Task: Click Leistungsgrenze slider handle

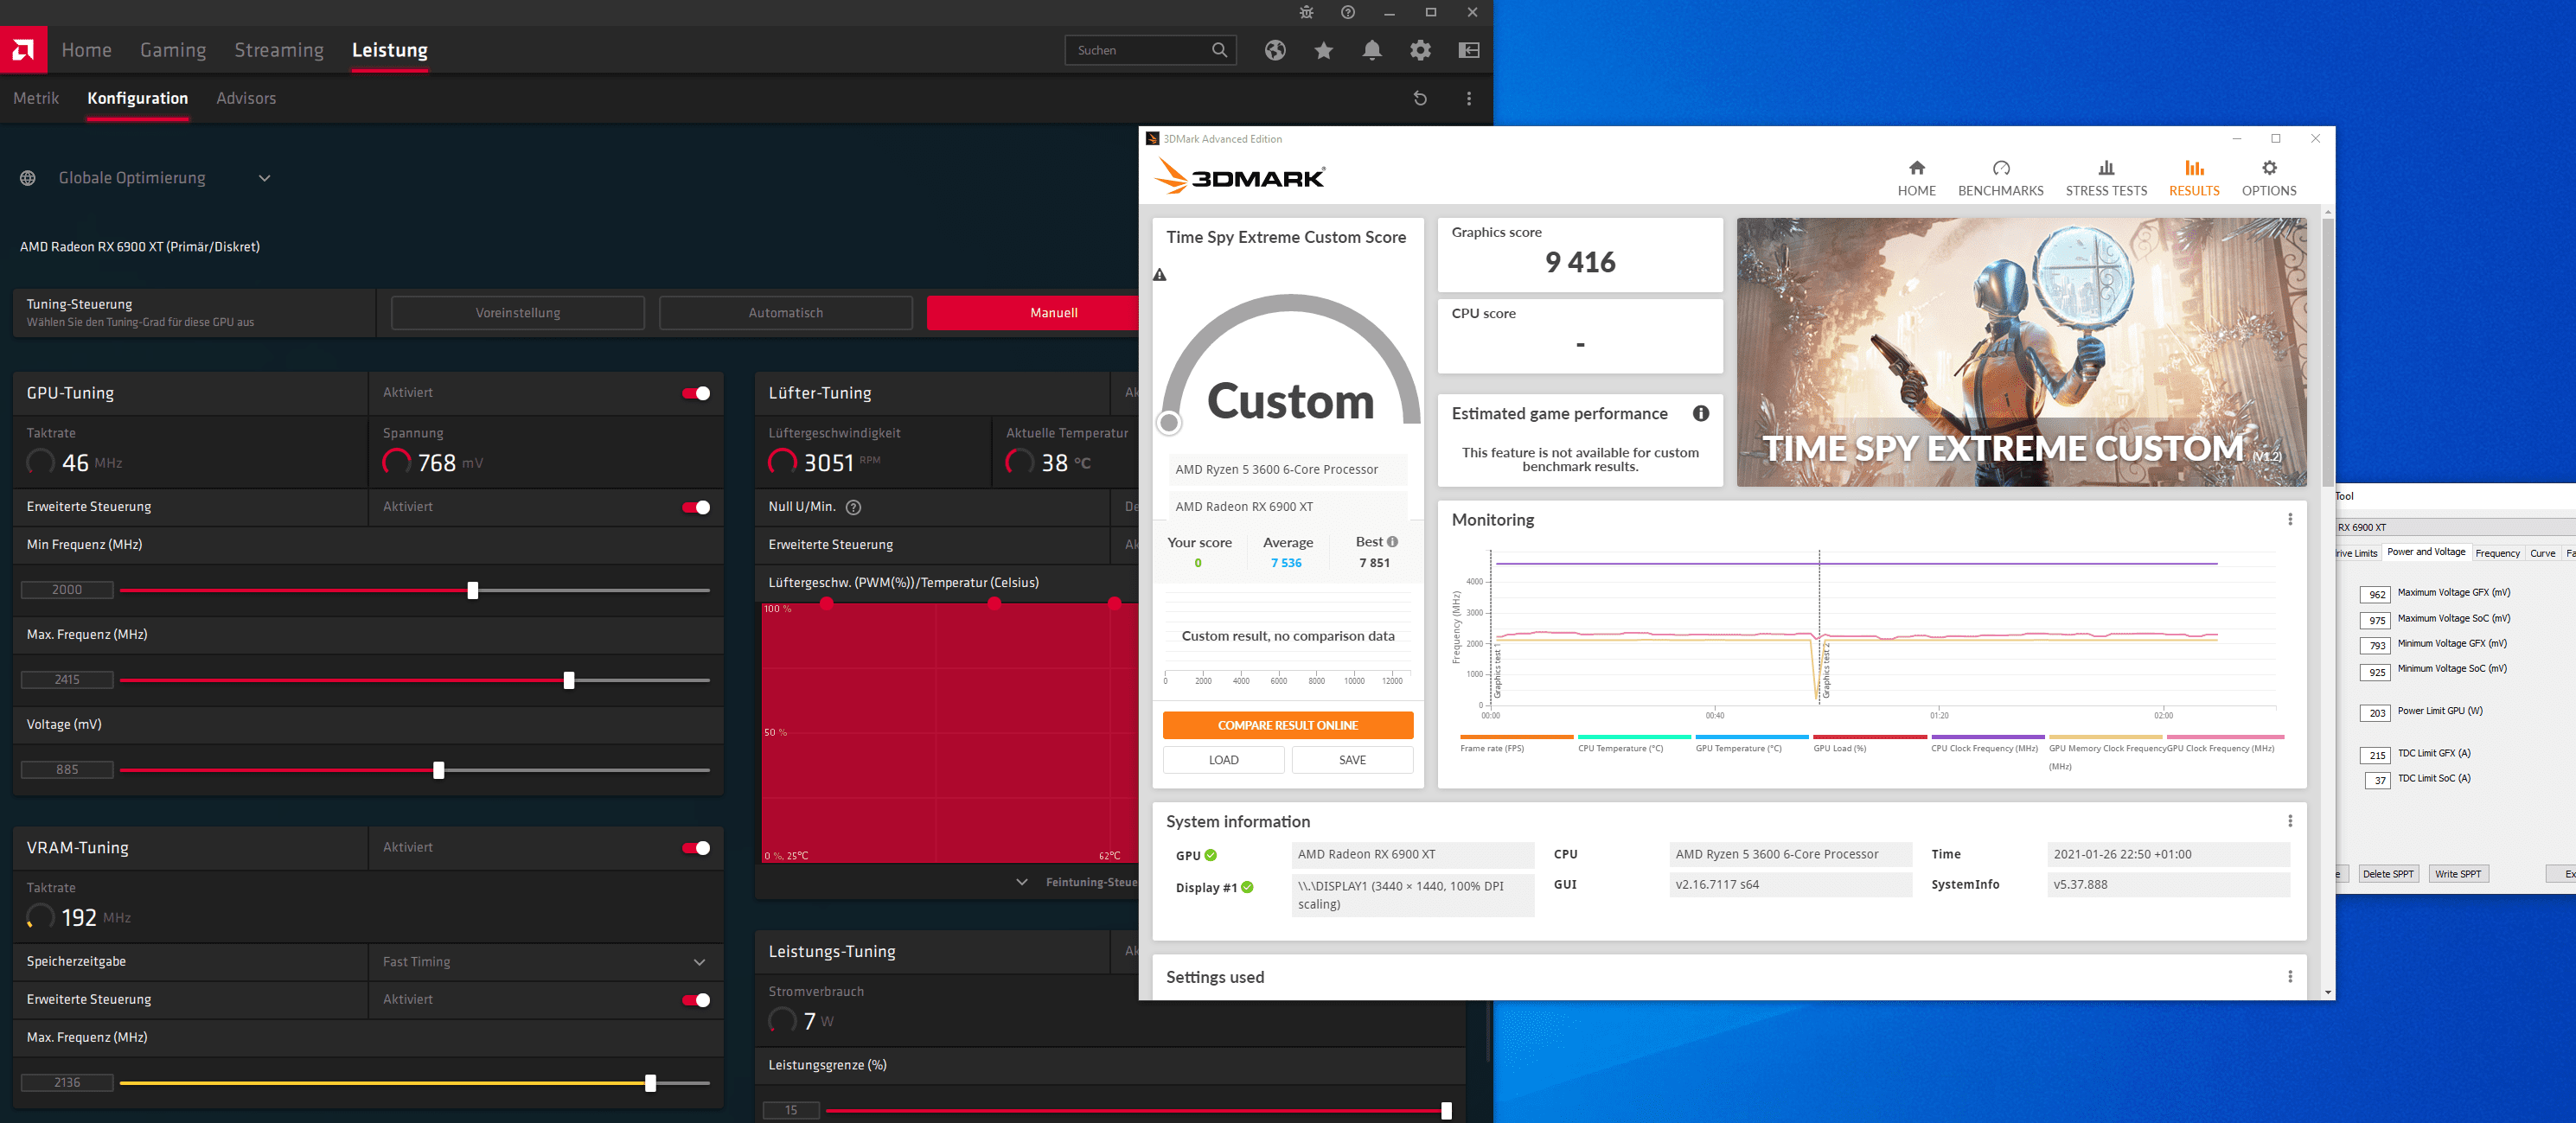Action: click(1446, 1111)
